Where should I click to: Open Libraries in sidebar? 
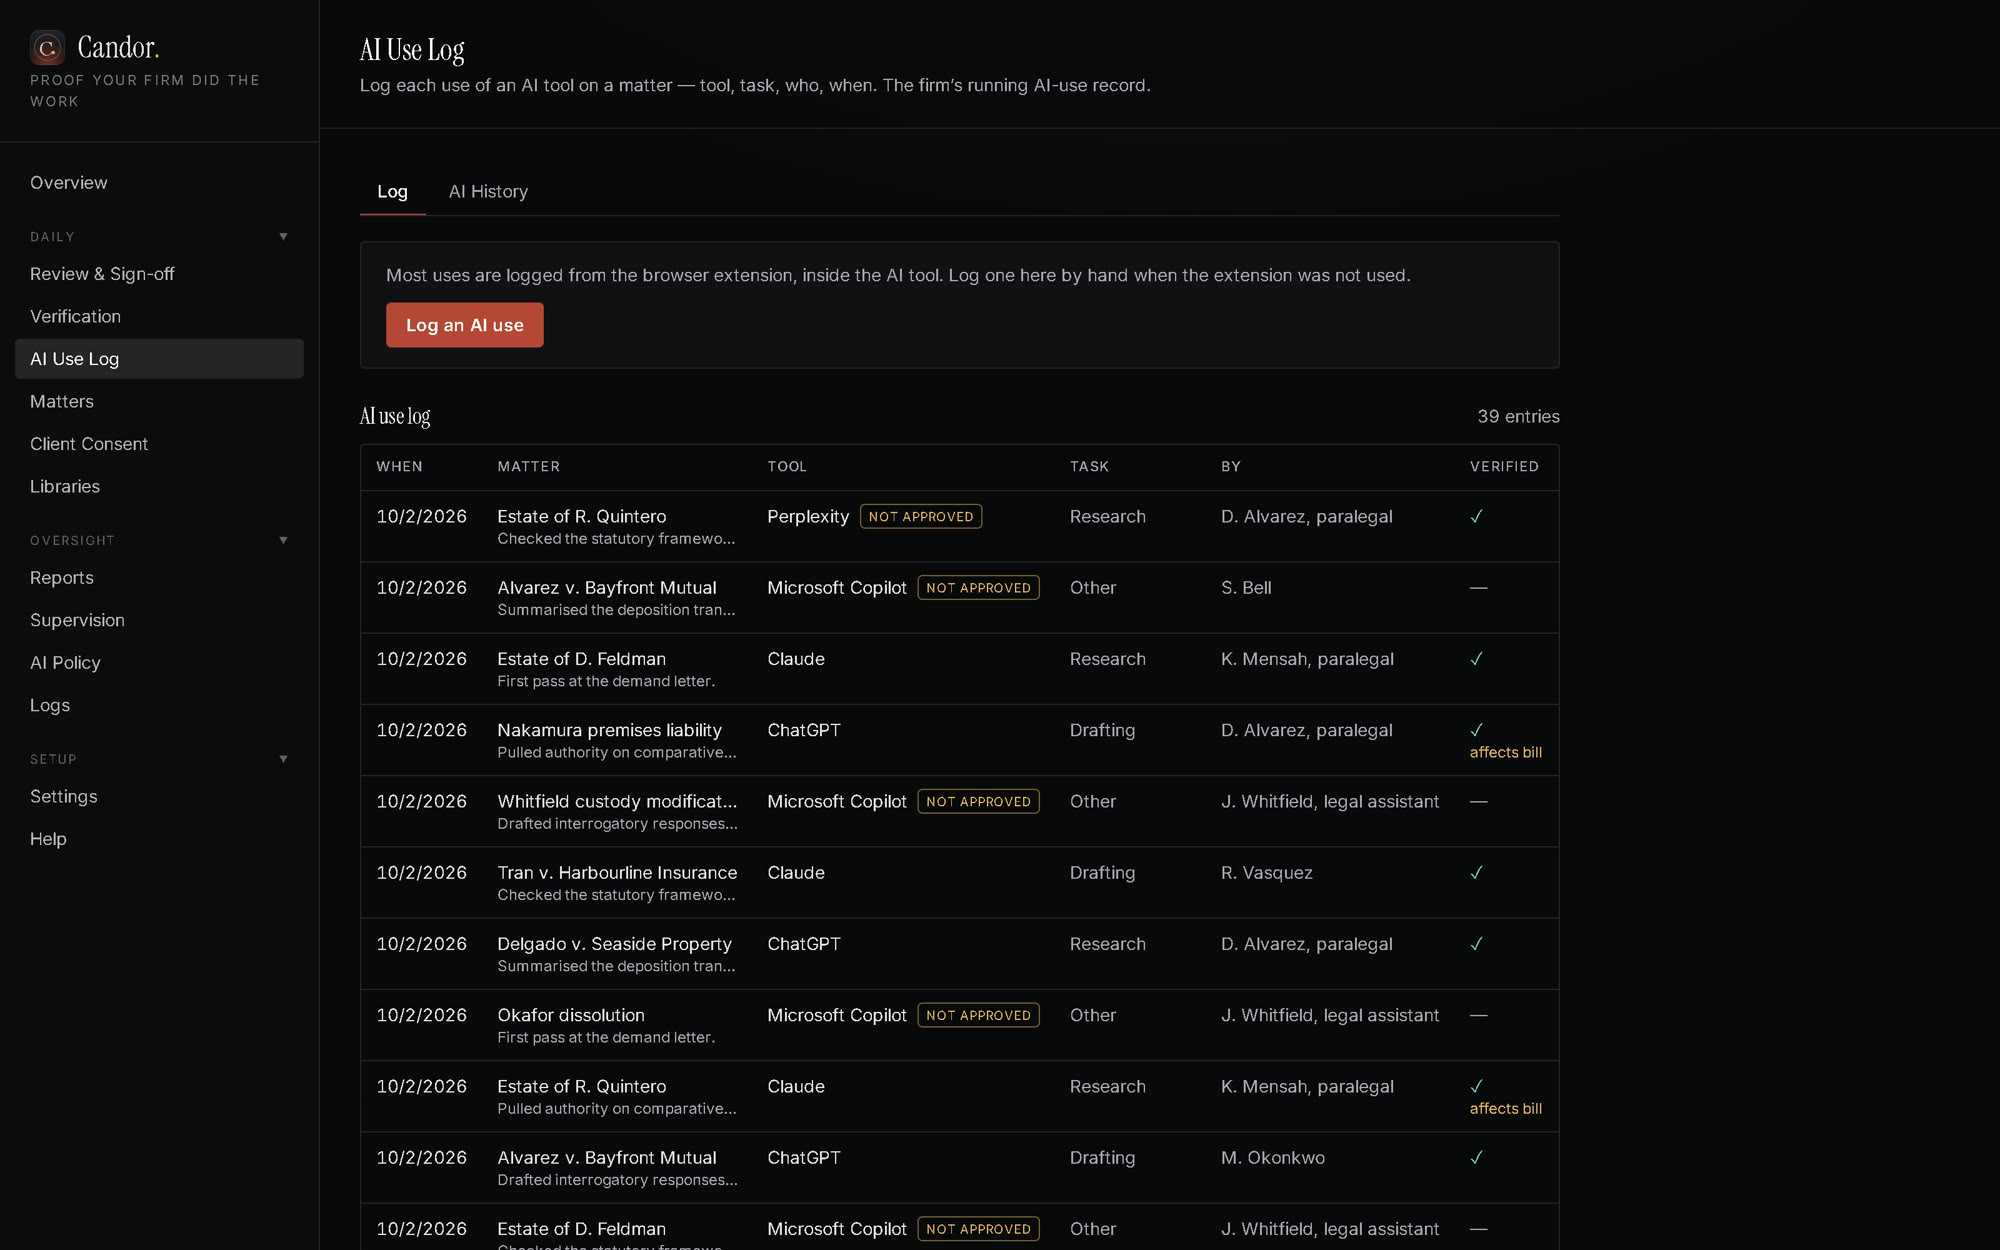point(159,486)
